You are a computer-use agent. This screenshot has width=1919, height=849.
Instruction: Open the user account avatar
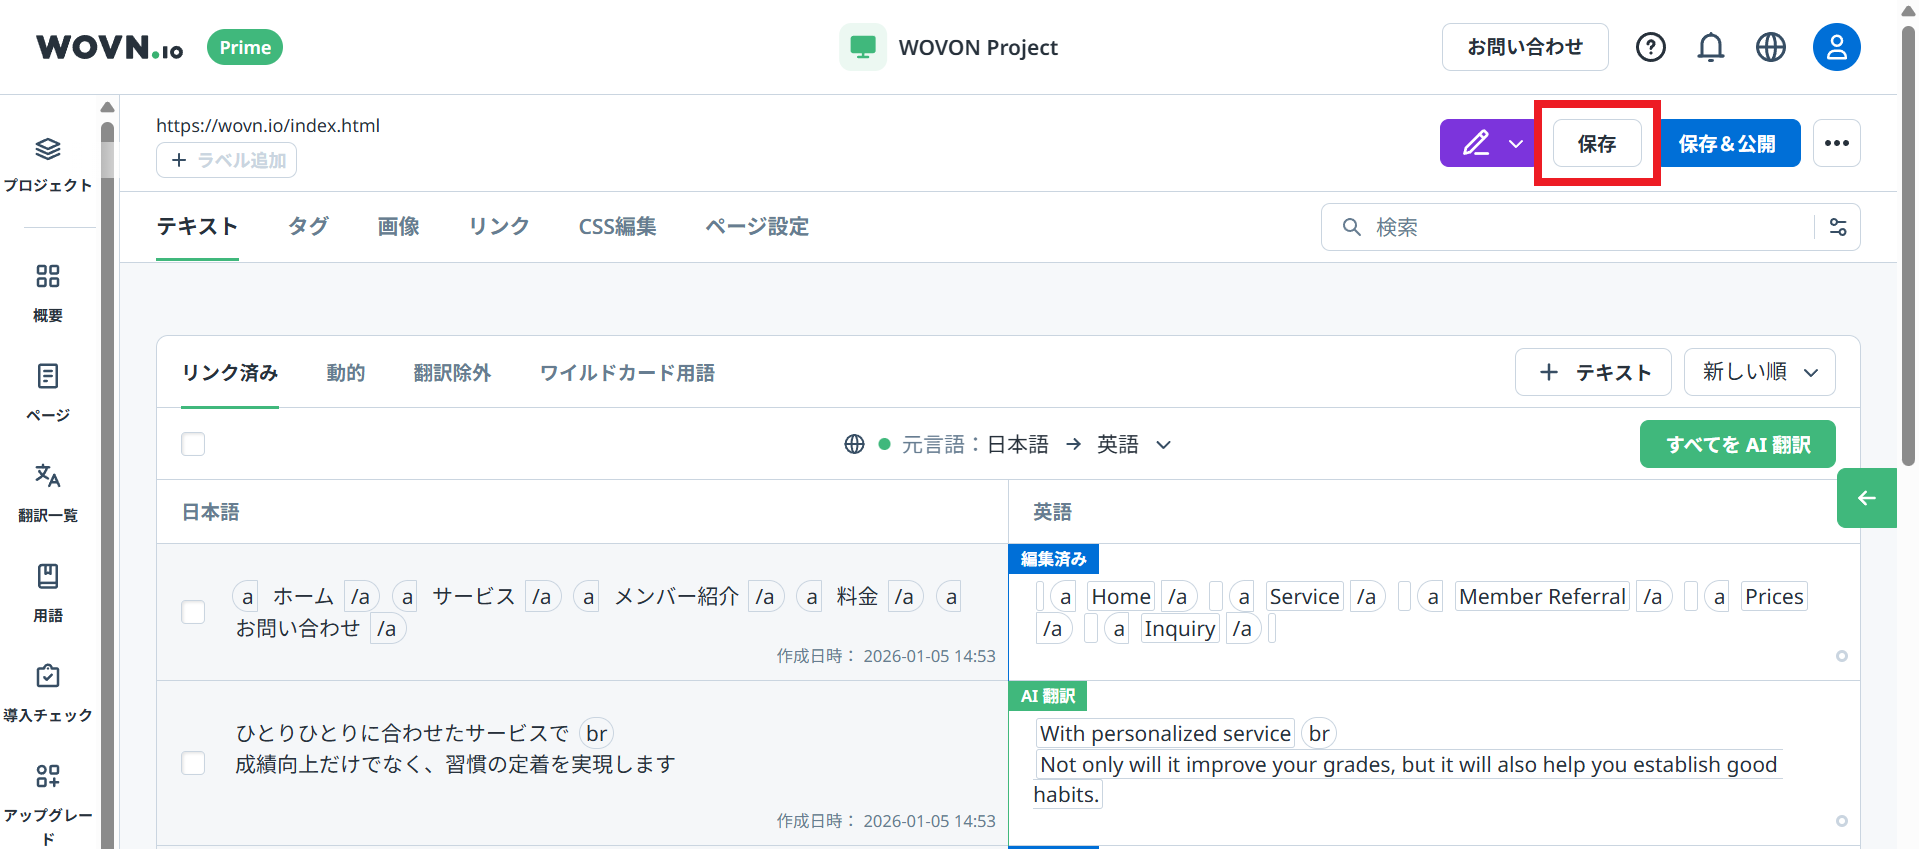coord(1836,47)
